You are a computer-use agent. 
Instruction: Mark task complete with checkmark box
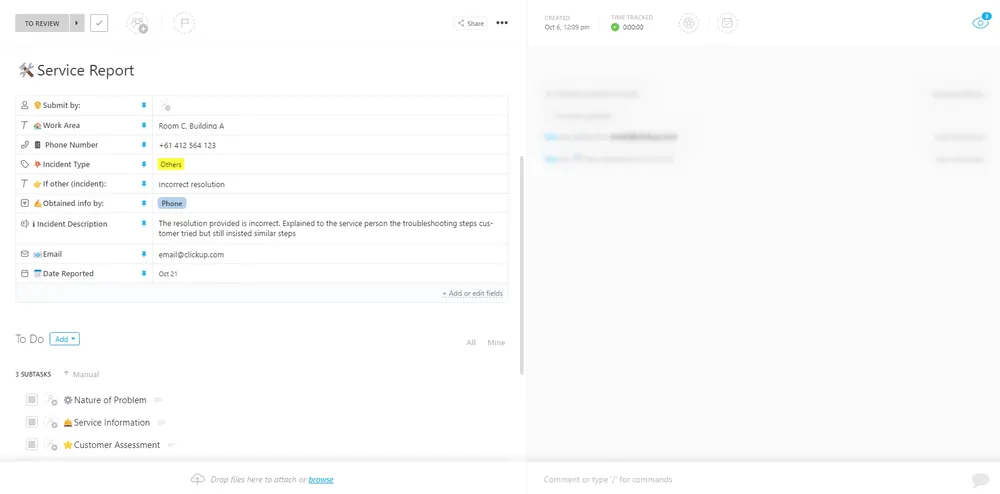tap(99, 24)
